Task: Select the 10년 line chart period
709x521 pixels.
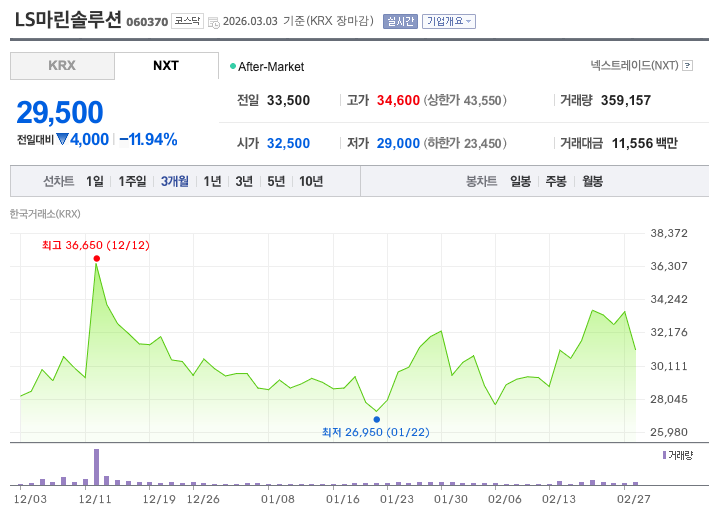Action: 311,181
